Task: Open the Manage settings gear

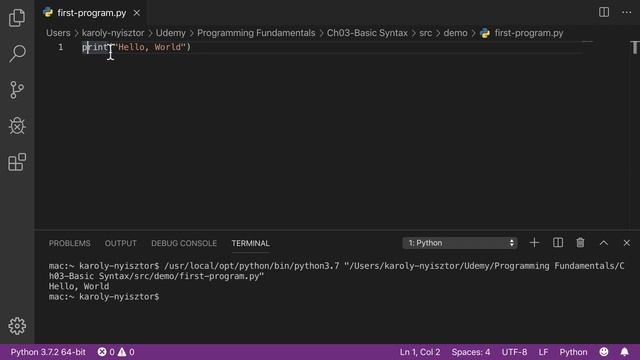Action: pos(17,326)
